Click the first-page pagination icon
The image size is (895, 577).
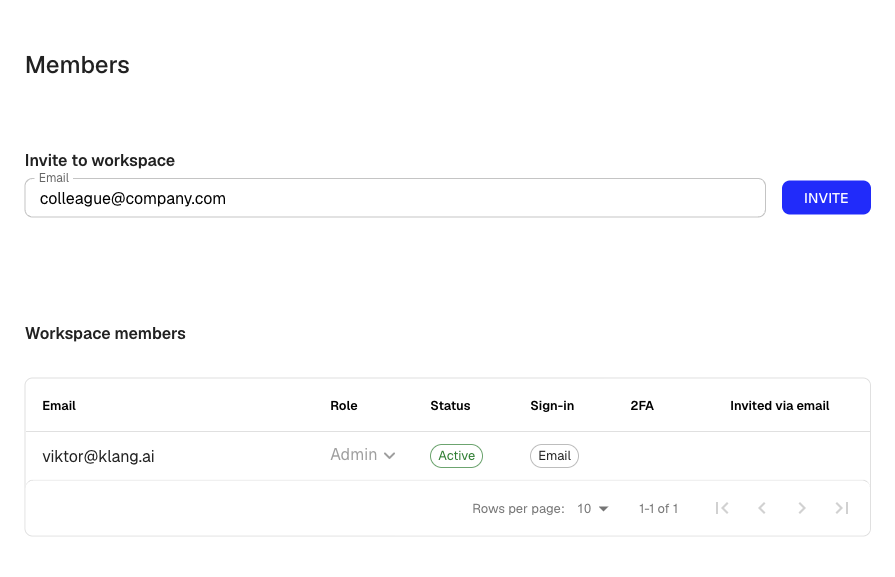coord(722,508)
